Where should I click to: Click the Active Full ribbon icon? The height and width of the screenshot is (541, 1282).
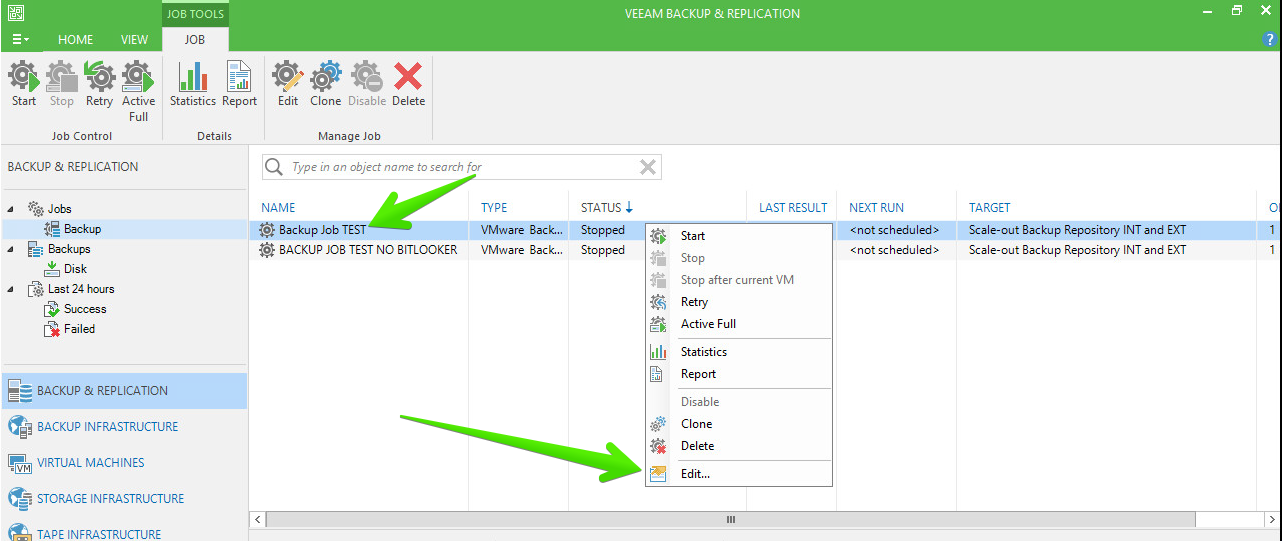click(139, 91)
